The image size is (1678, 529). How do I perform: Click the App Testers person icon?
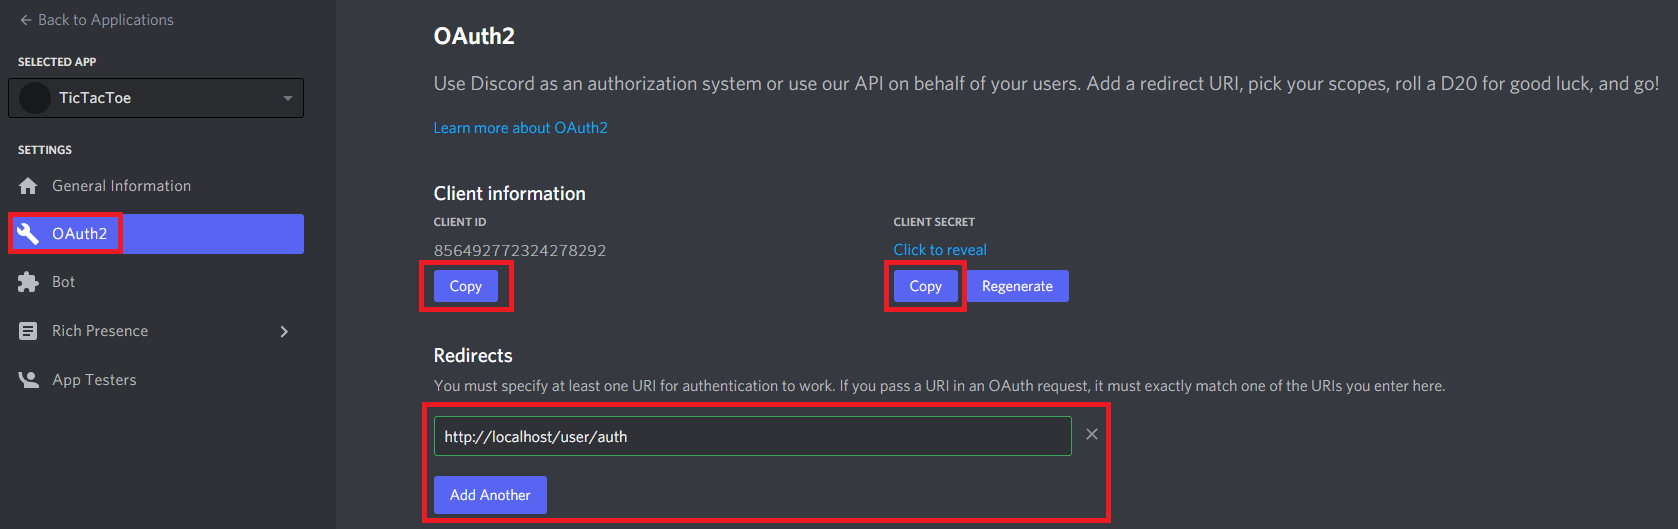tap(28, 380)
